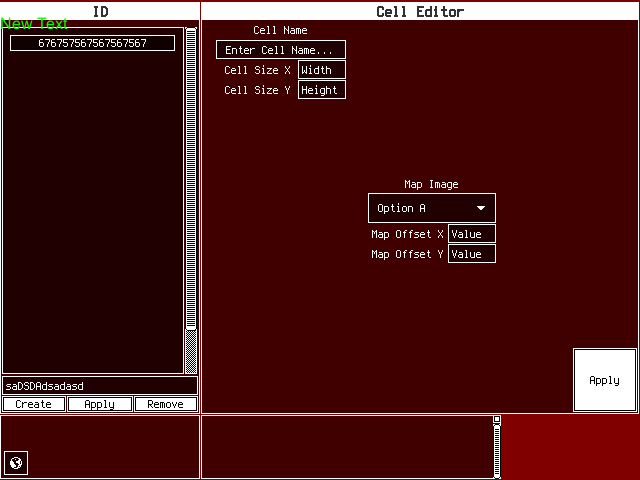The height and width of the screenshot is (480, 640).
Task: Click the Map Offset Y Value field
Action: tap(472, 254)
